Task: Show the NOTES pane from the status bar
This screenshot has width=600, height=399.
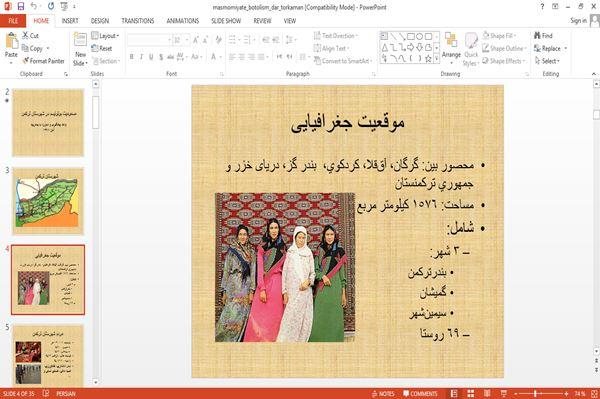Action: point(383,394)
